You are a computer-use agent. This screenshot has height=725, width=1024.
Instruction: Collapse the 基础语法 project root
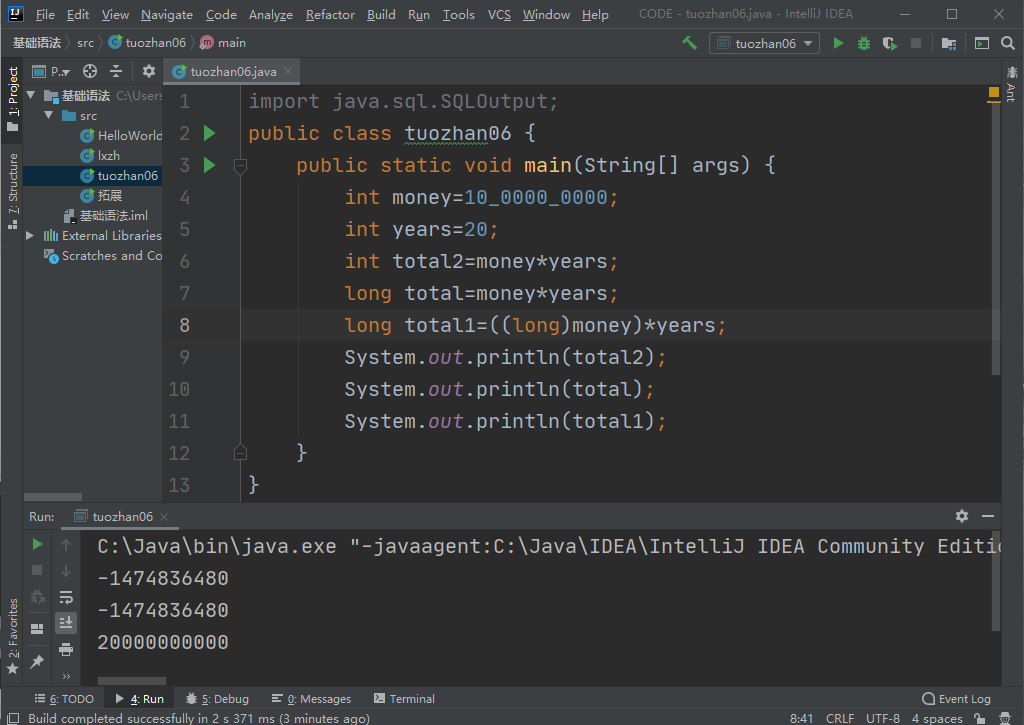point(31,95)
